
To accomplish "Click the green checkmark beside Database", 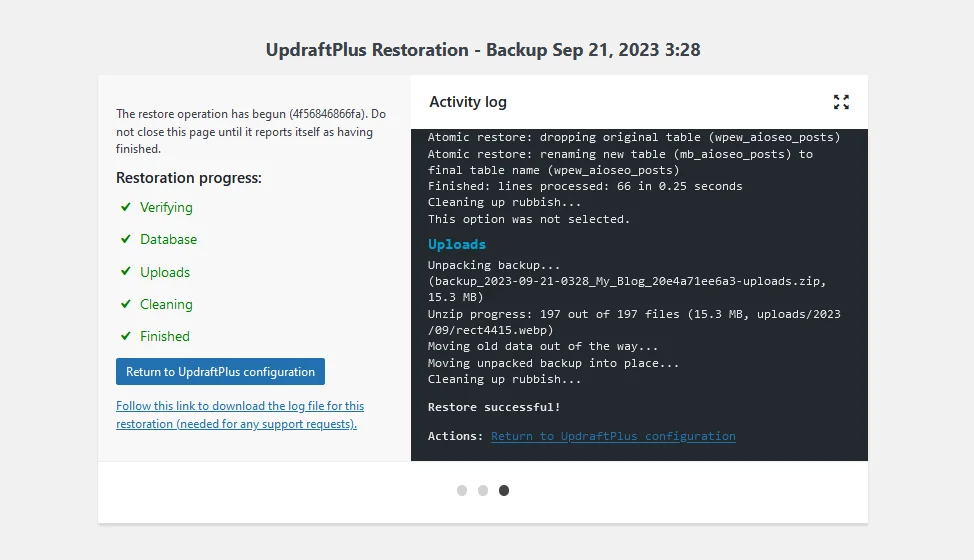I will (x=125, y=239).
